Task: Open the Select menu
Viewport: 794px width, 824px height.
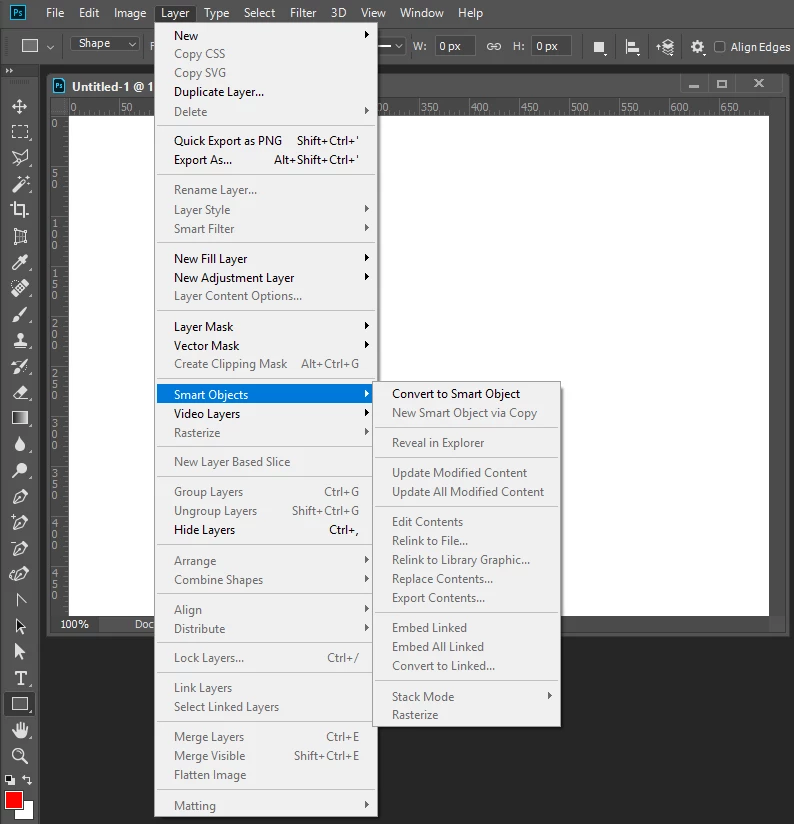Action: click(x=259, y=13)
